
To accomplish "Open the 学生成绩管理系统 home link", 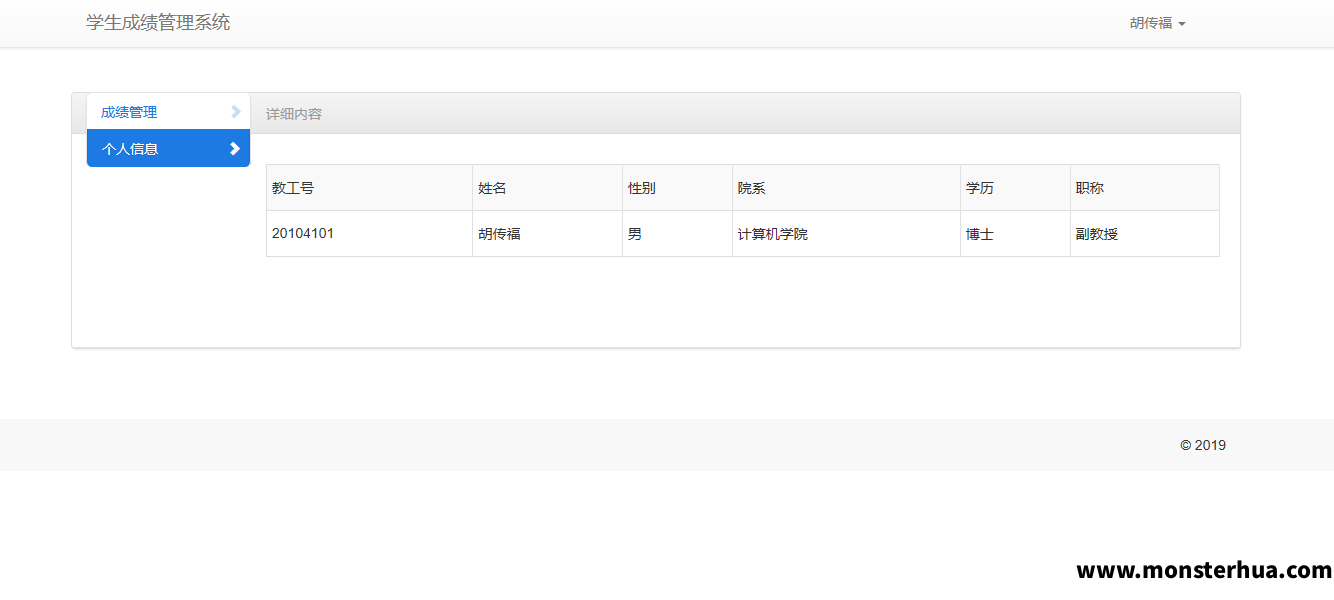I will [x=158, y=23].
